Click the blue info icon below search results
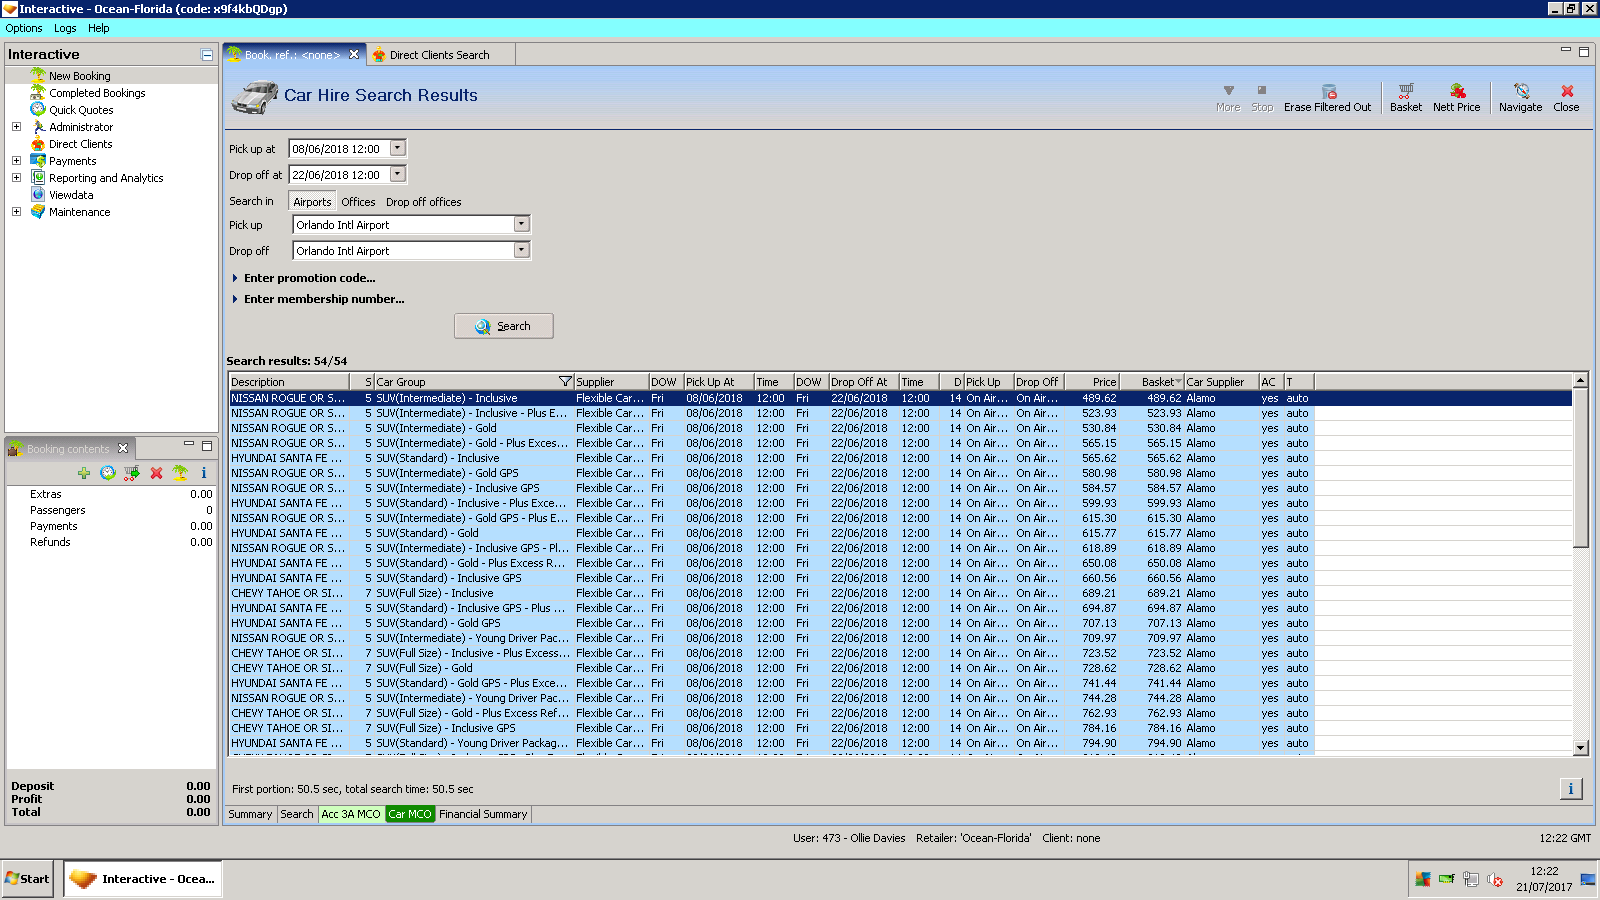1600x900 pixels. [1570, 789]
